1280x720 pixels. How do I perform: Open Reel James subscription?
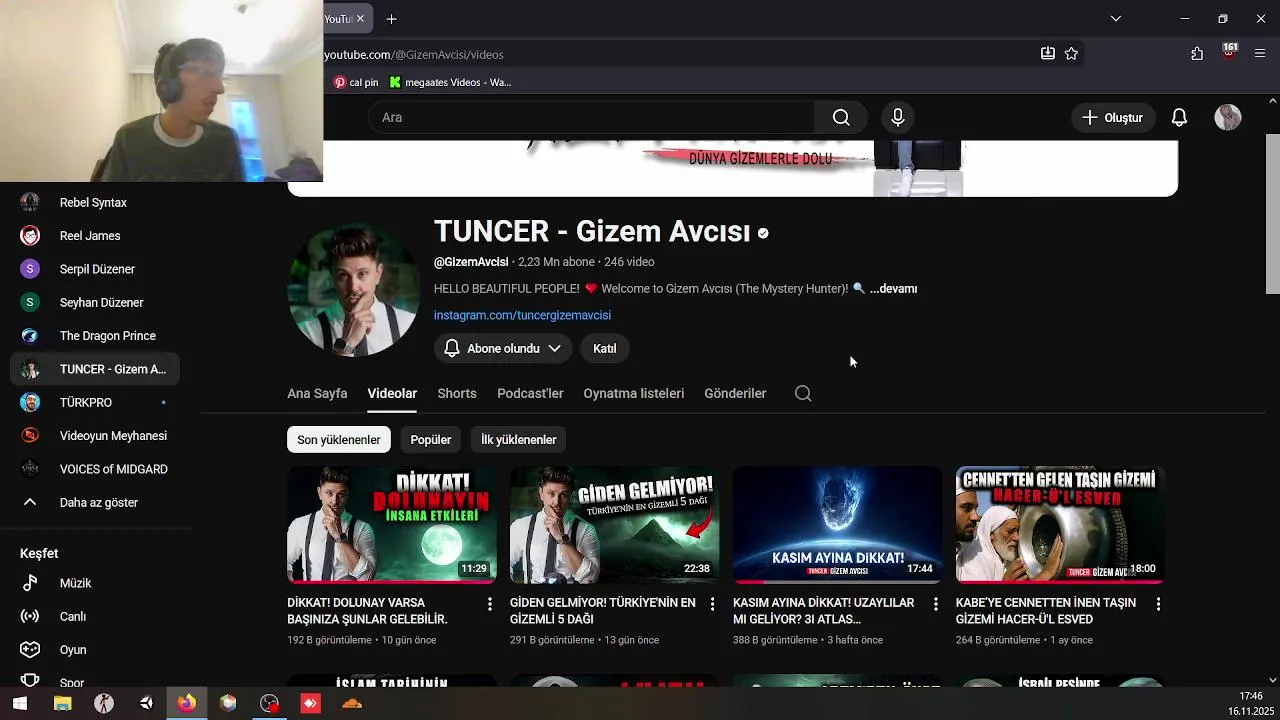pyautogui.click(x=95, y=236)
